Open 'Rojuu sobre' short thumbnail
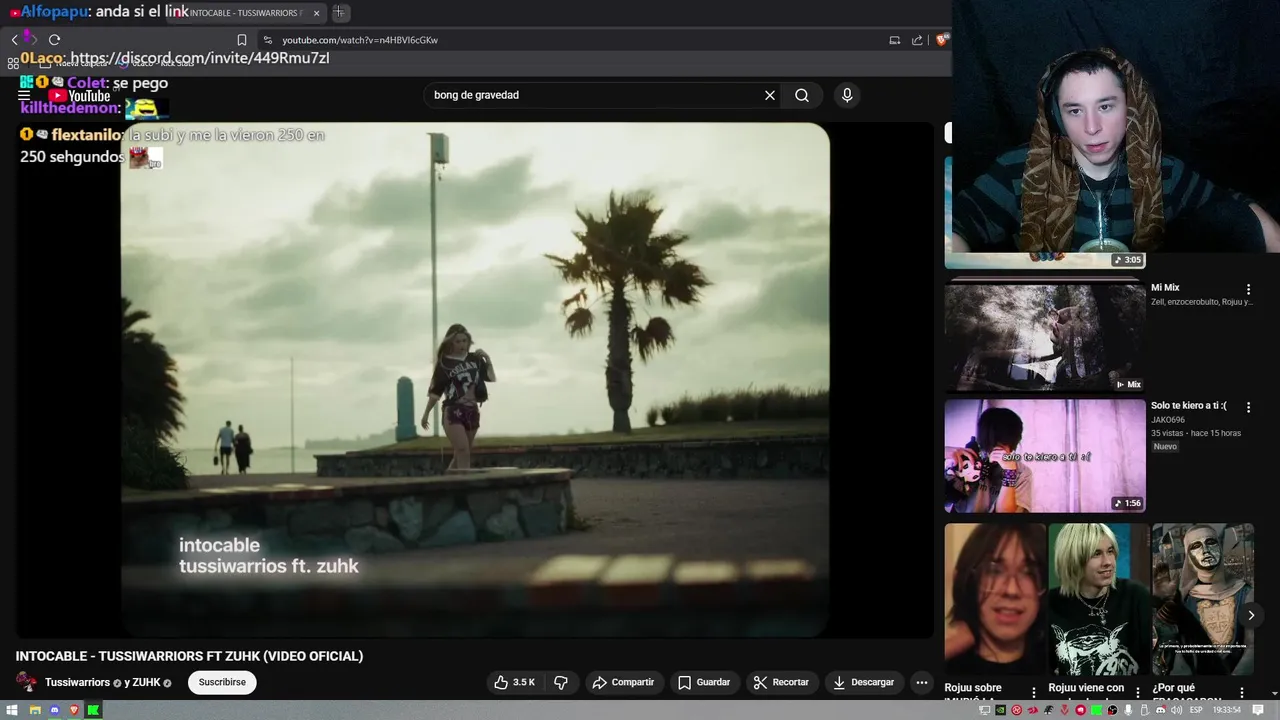Image resolution: width=1280 pixels, height=720 pixels. (x=995, y=600)
